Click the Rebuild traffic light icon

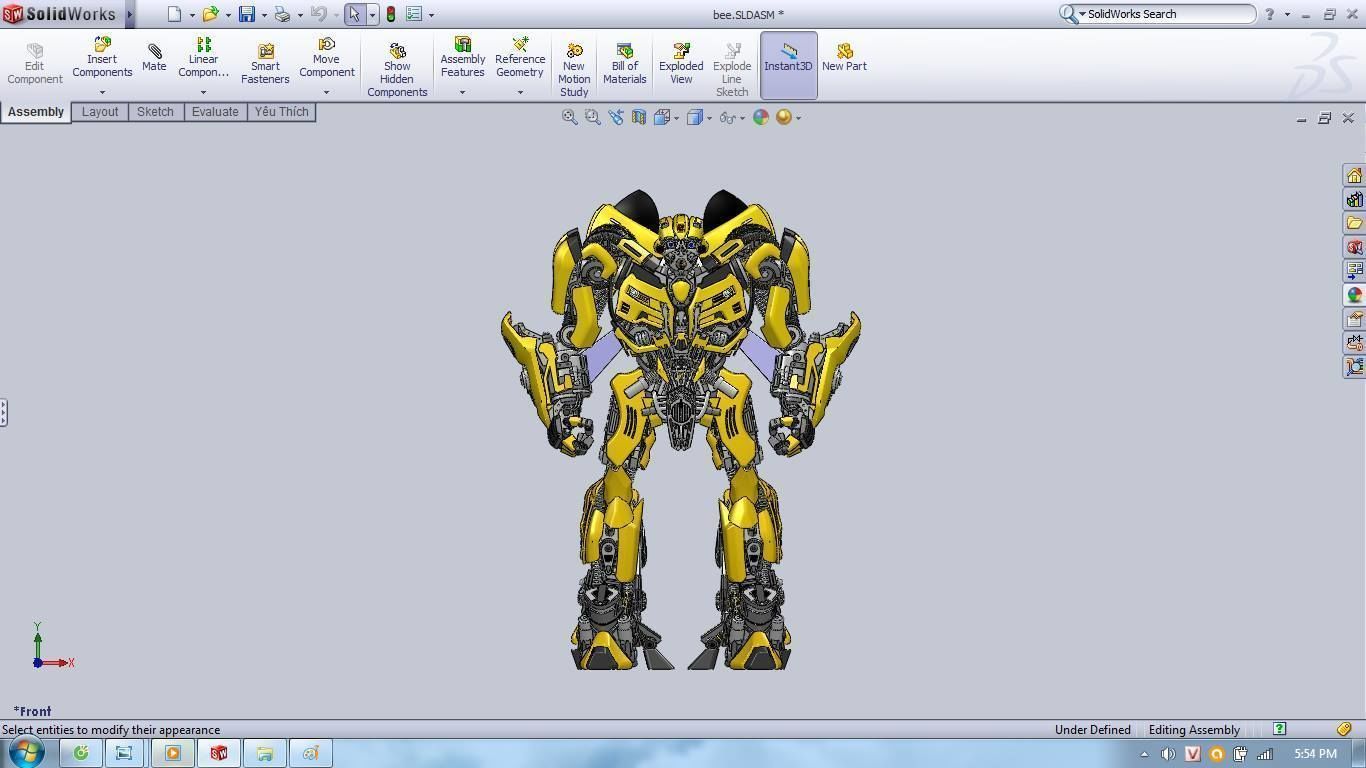point(391,14)
